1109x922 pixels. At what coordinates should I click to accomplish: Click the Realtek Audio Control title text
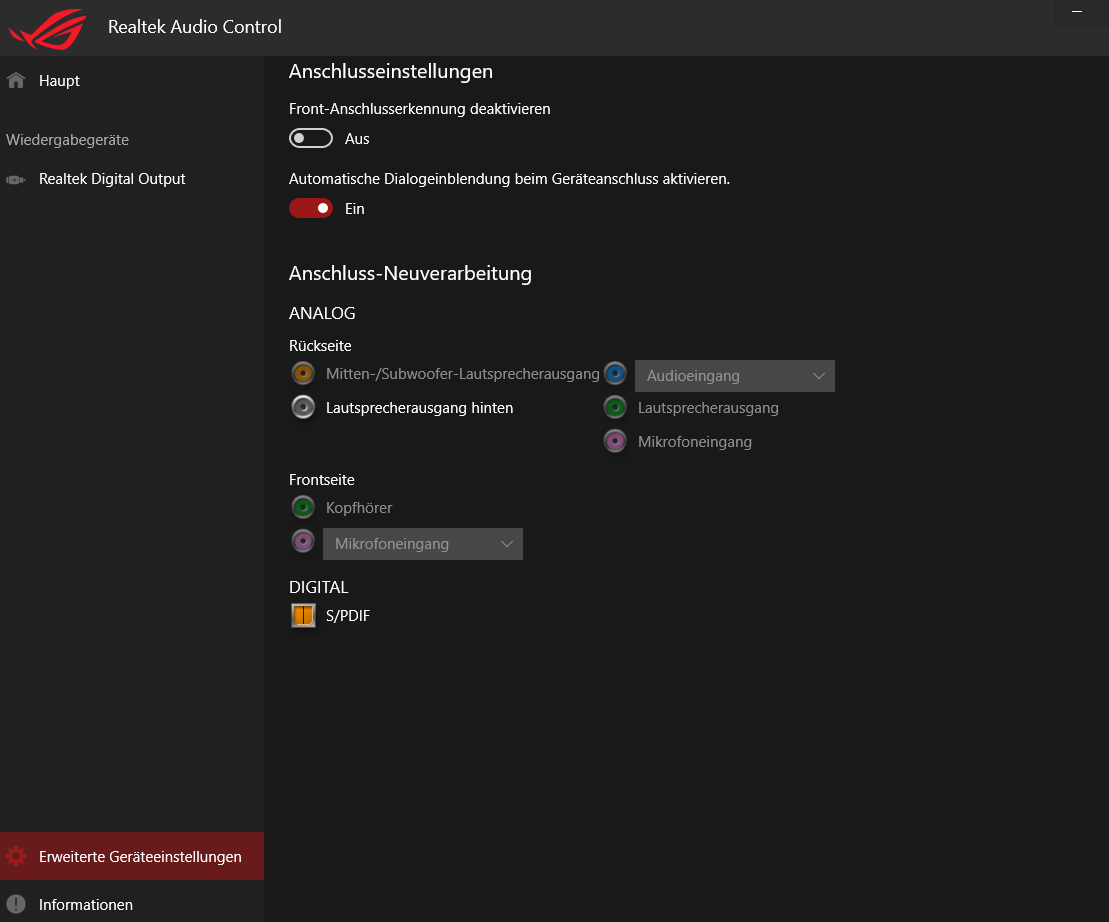coord(194,27)
